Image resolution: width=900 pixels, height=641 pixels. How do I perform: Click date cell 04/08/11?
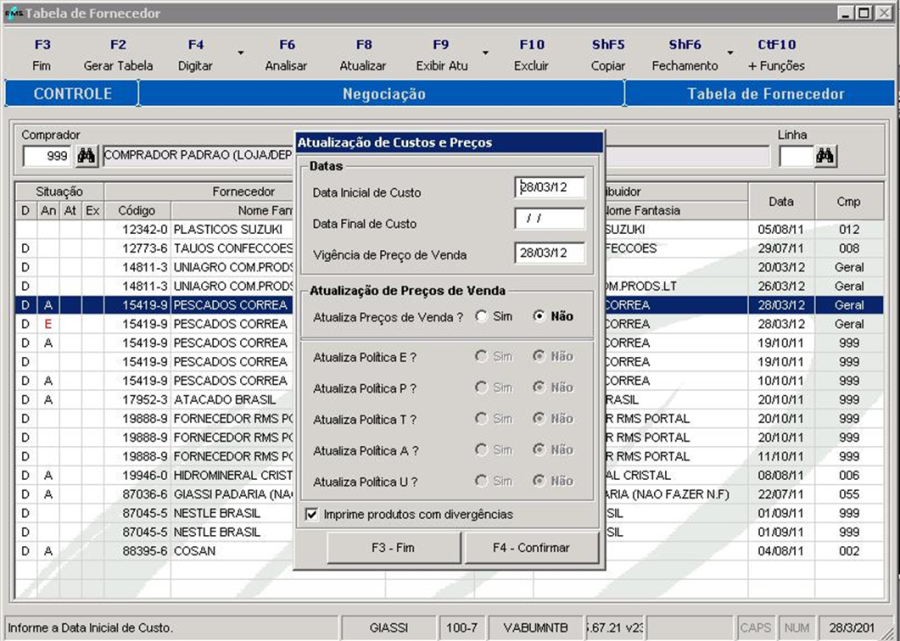(x=780, y=551)
